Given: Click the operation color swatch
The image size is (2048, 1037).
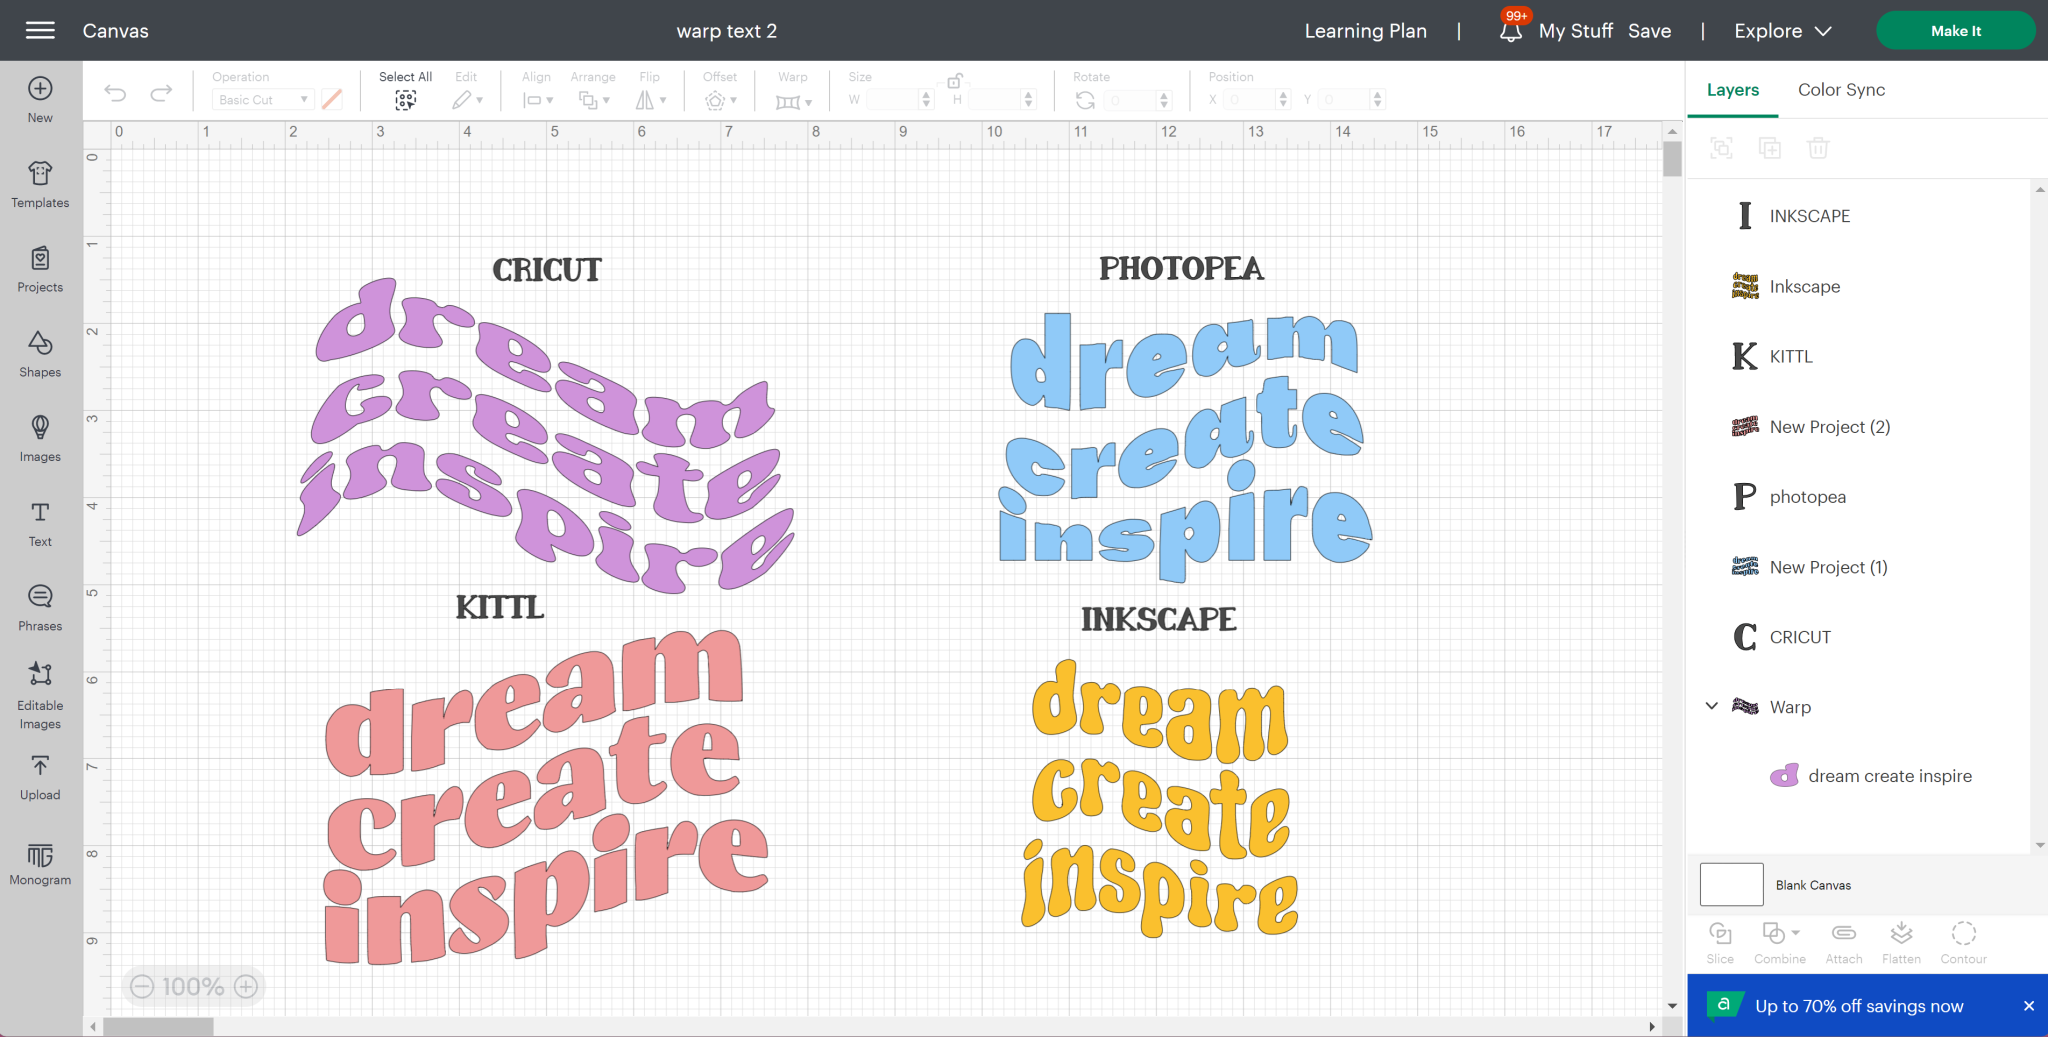Looking at the screenshot, I should click(331, 100).
